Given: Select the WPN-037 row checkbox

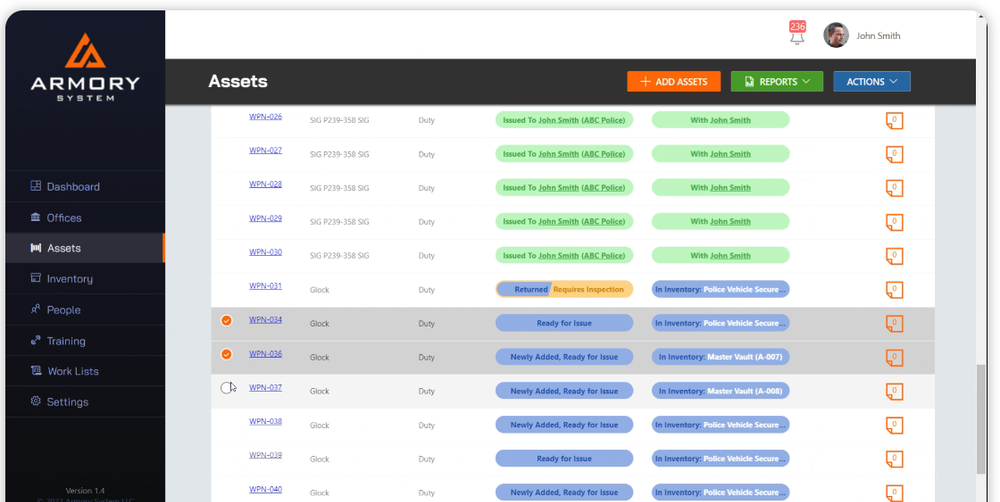Looking at the screenshot, I should coord(226,388).
